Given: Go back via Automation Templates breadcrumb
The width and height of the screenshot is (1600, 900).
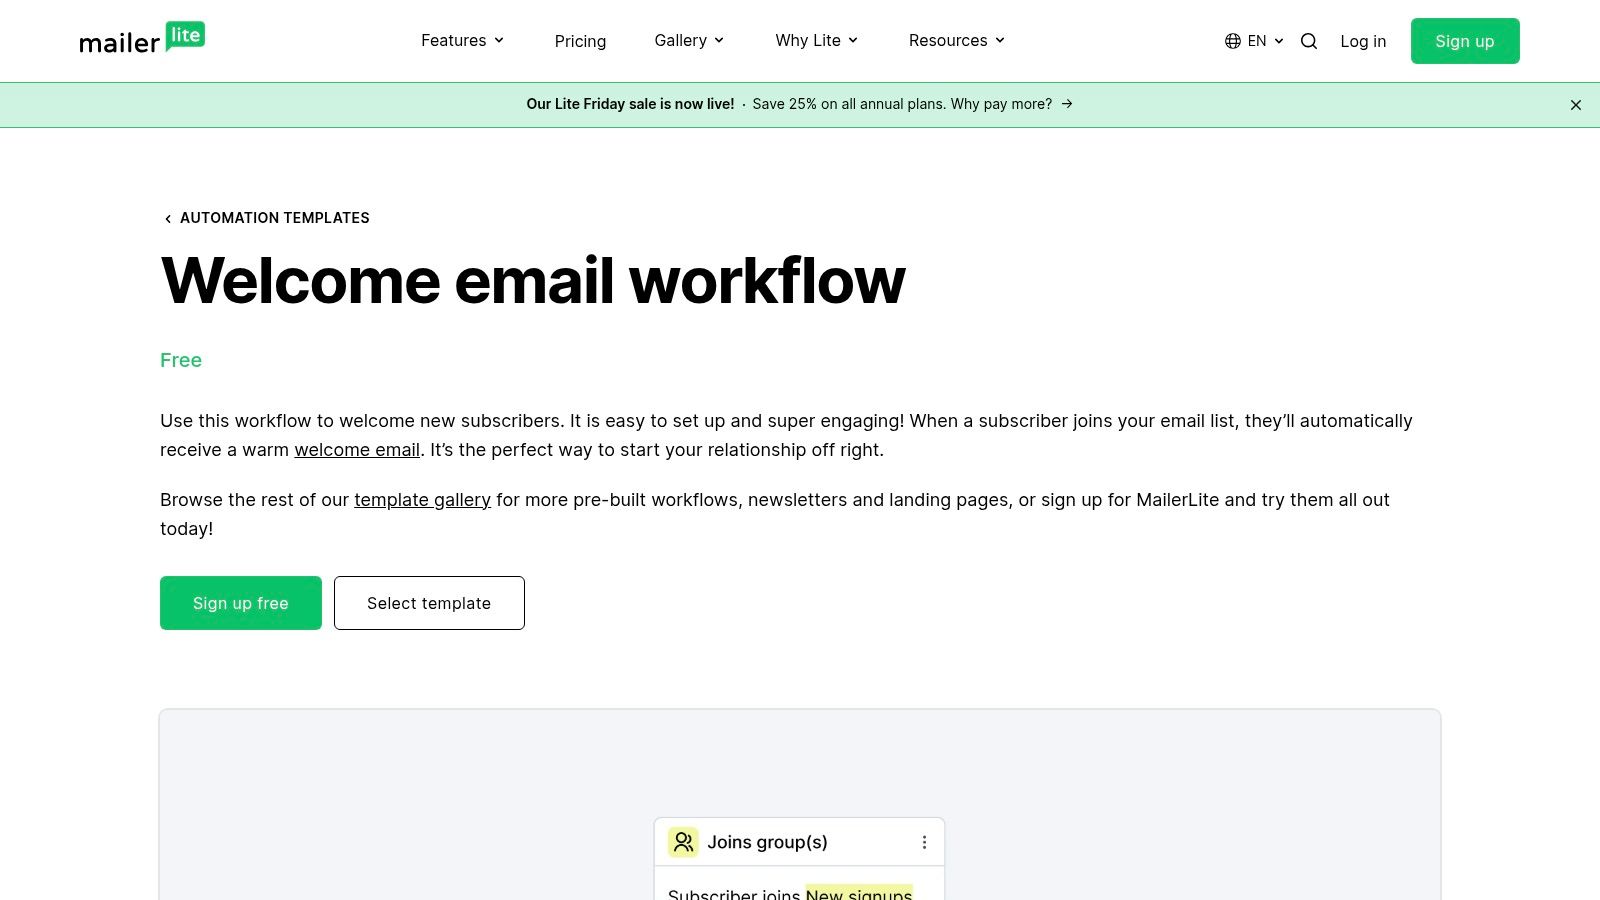Looking at the screenshot, I should [275, 218].
